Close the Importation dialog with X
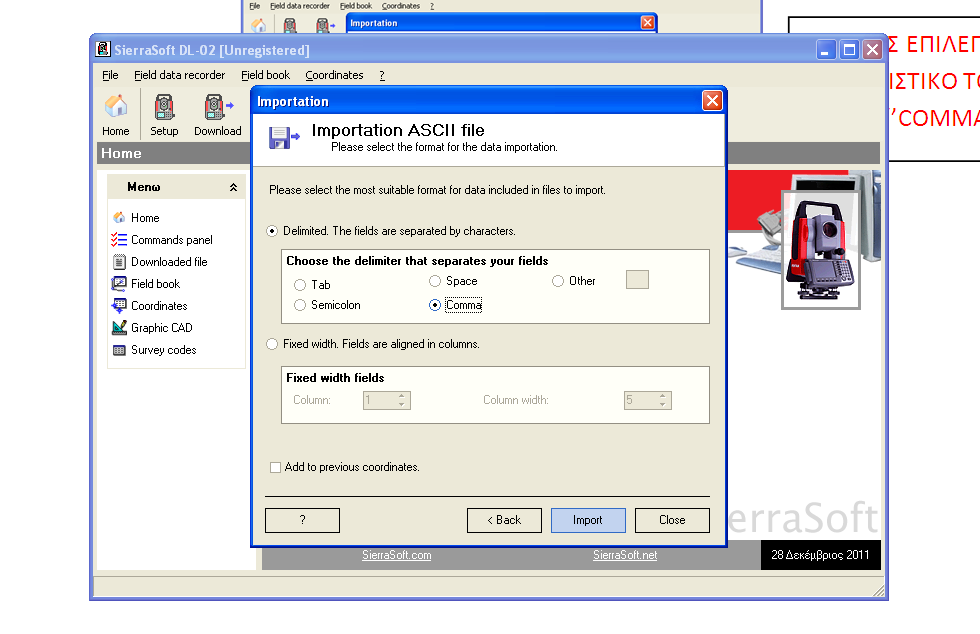The width and height of the screenshot is (980, 634). (712, 101)
